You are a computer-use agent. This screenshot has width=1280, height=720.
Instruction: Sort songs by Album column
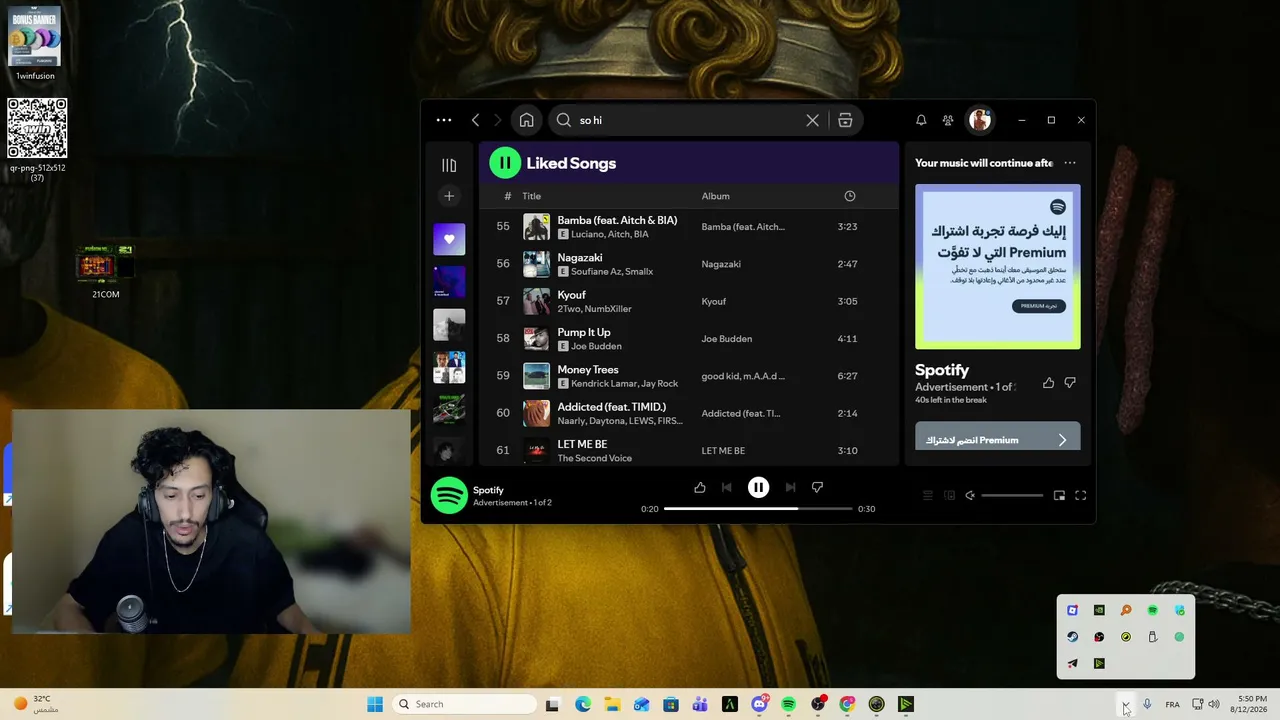pyautogui.click(x=715, y=196)
